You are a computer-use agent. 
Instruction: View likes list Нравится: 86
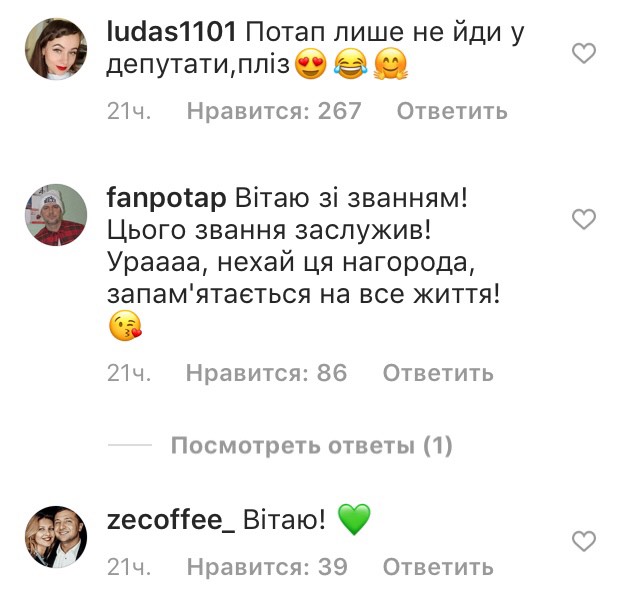tap(267, 373)
